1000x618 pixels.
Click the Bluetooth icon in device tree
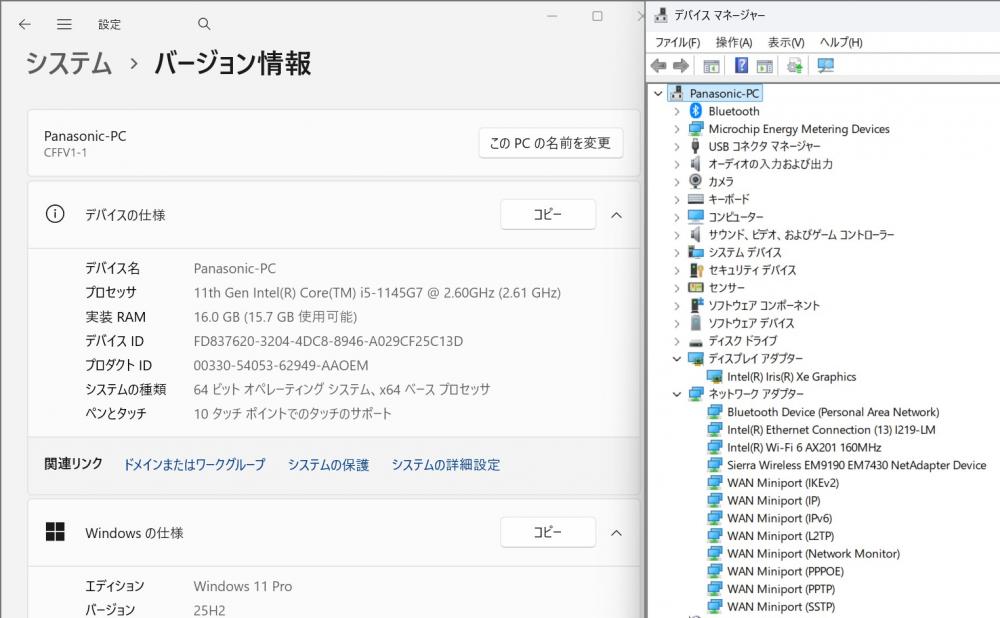(x=696, y=111)
